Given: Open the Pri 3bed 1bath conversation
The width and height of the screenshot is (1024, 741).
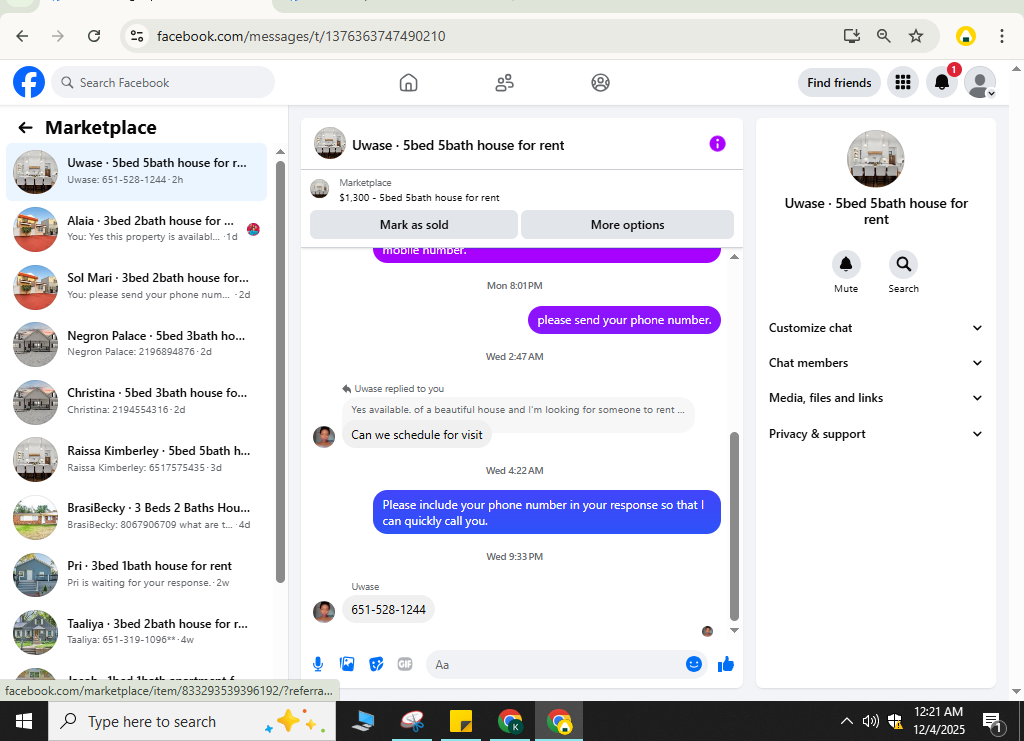Looking at the screenshot, I should [x=136, y=575].
